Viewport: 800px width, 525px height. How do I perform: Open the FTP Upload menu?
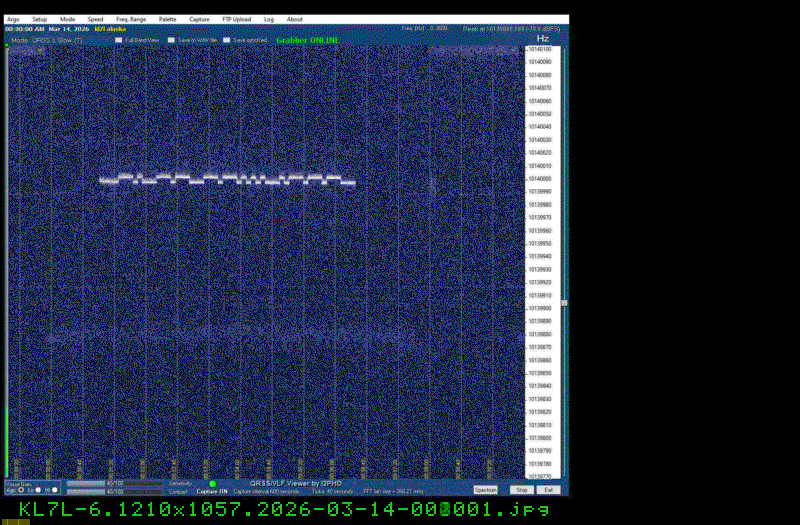[236, 19]
